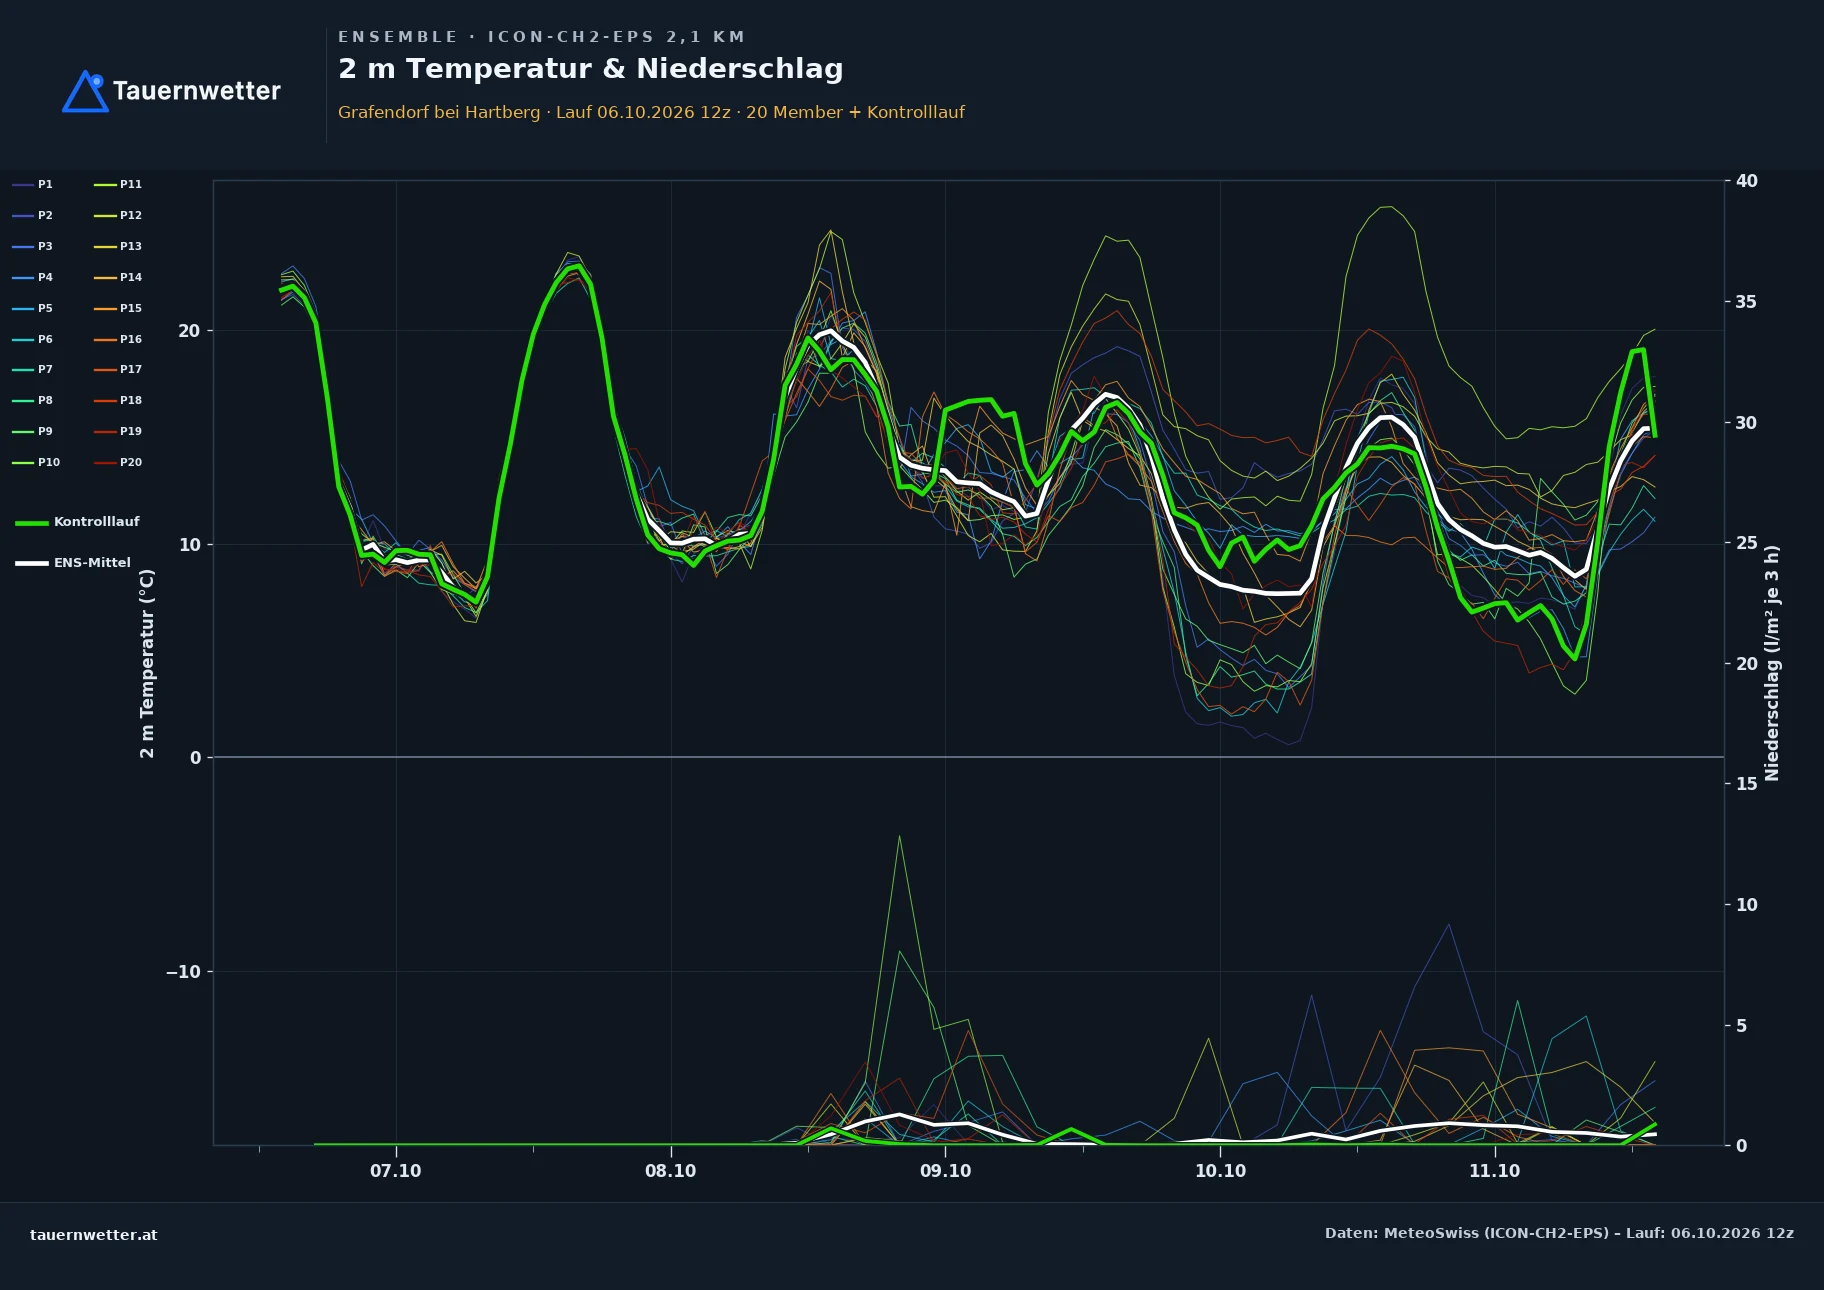Viewport: 1824px width, 1290px height.
Task: Click the Niederschlag (l/m² je 3 h) axis title
Action: [x=1772, y=663]
